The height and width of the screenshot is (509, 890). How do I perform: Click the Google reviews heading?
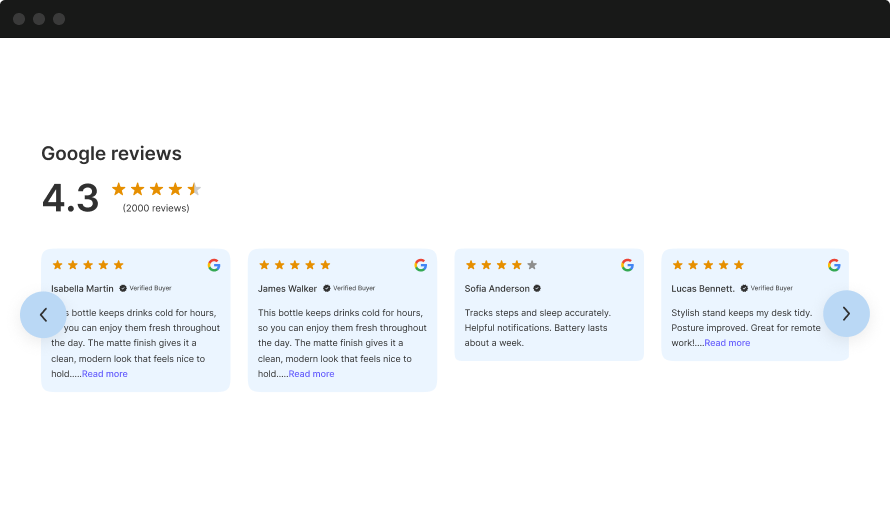(111, 153)
